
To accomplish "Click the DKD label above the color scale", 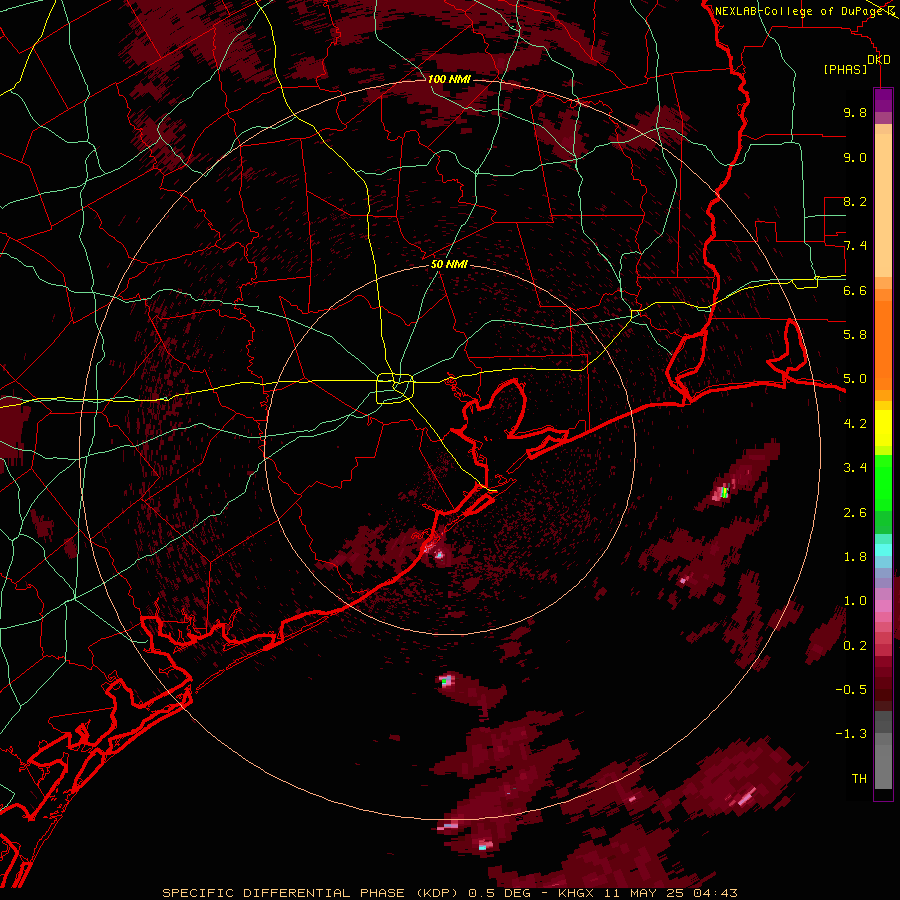I will pos(879,59).
